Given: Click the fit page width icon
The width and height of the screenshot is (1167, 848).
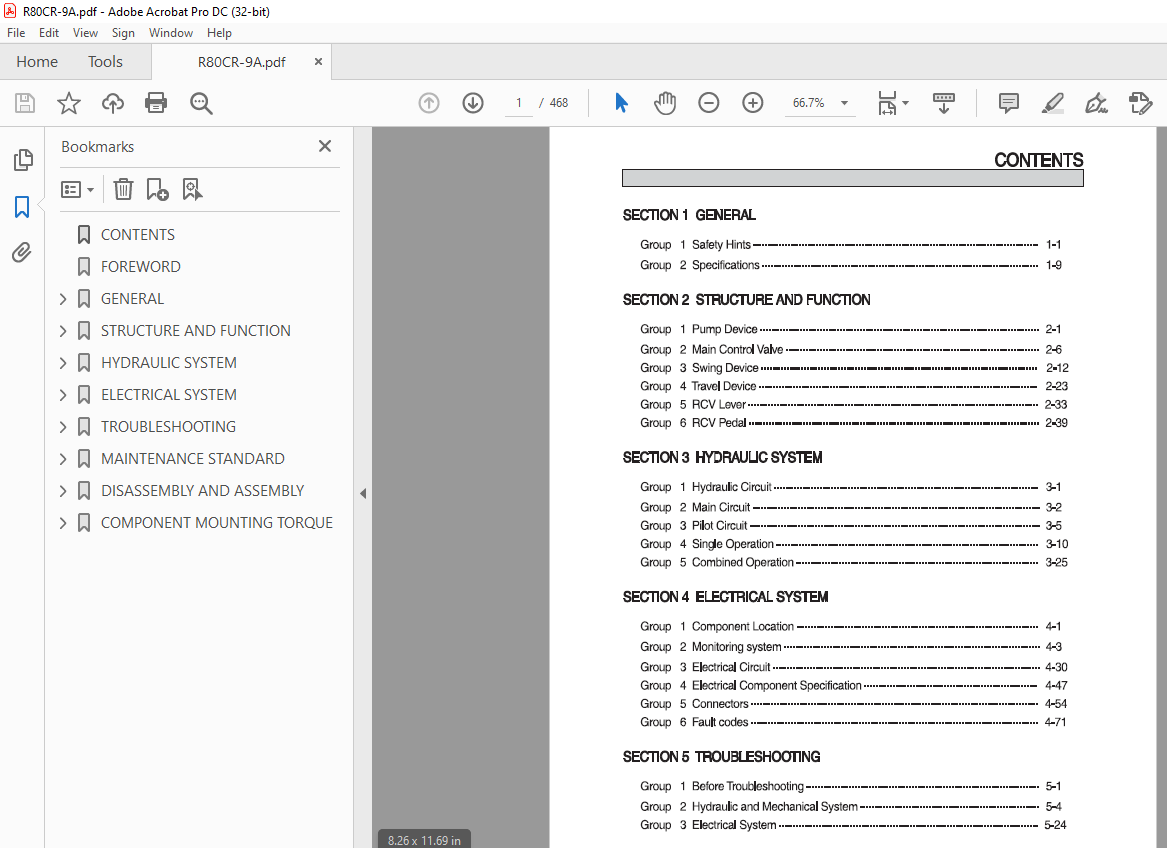Looking at the screenshot, I should [887, 103].
